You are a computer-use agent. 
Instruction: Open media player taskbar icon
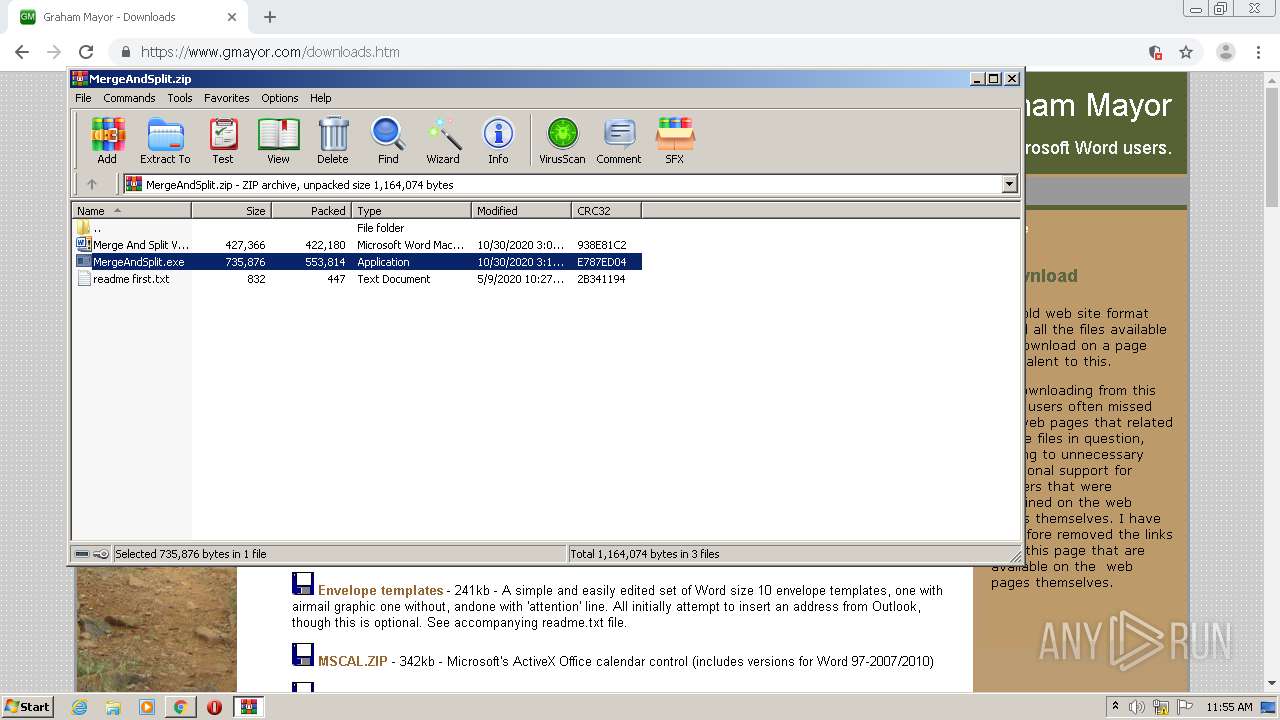pos(147,707)
